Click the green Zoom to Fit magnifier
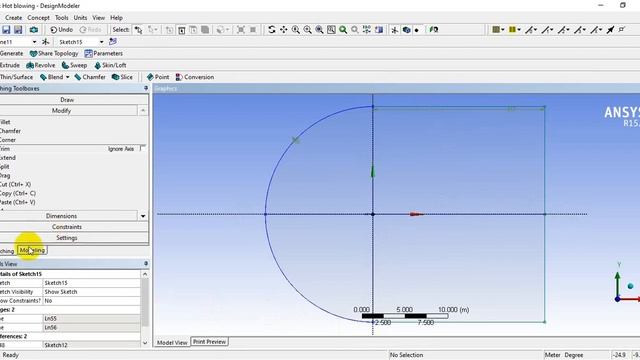This screenshot has height=360, width=640. (x=343, y=29)
